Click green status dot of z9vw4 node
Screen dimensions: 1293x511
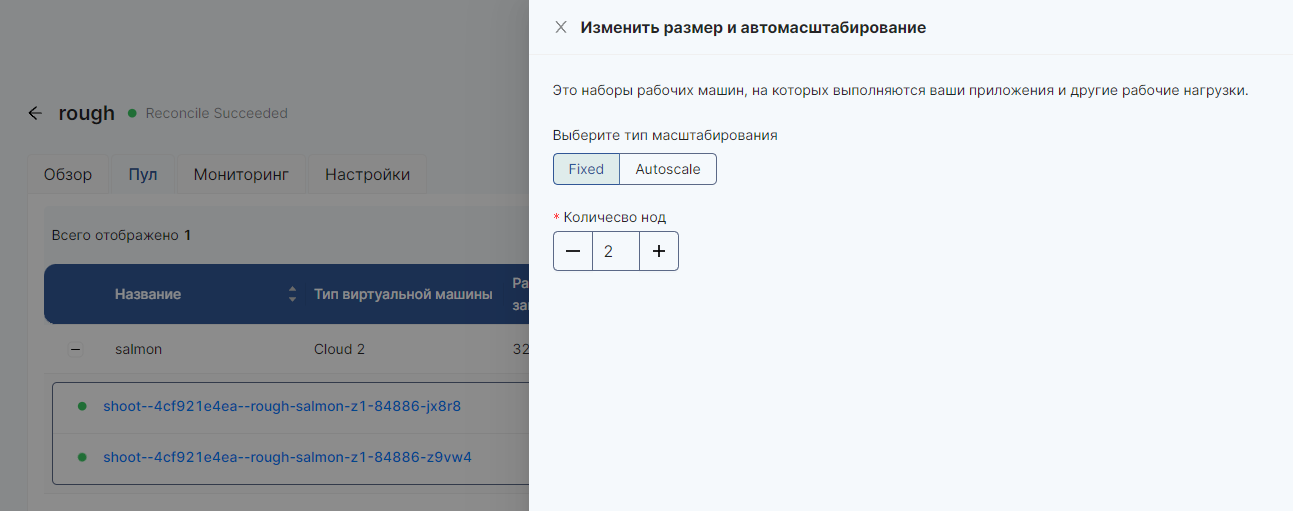point(82,458)
